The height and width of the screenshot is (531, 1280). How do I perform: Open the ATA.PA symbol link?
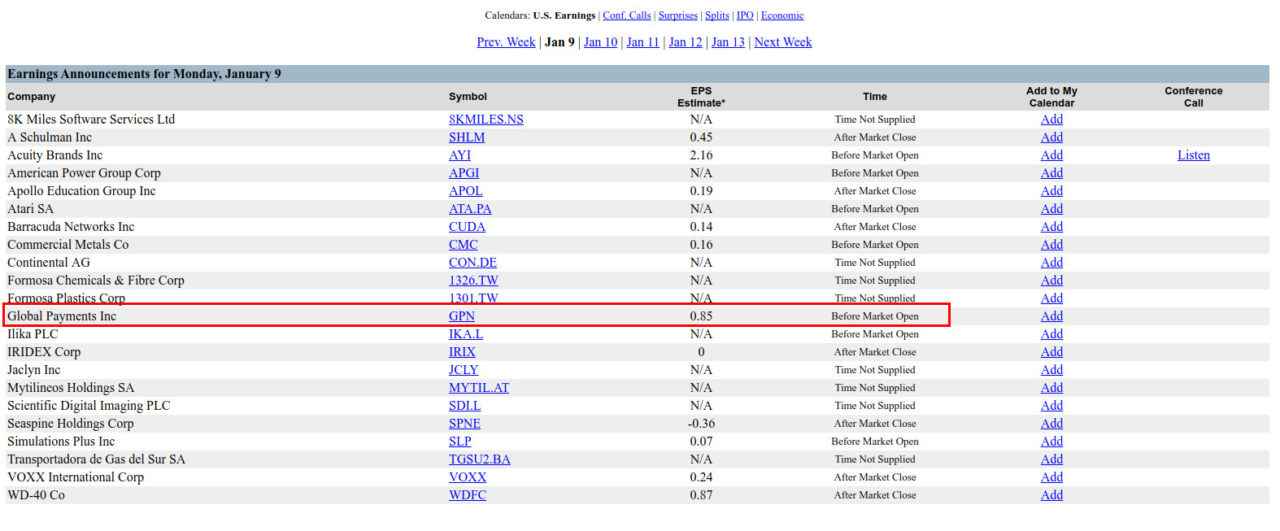point(470,210)
